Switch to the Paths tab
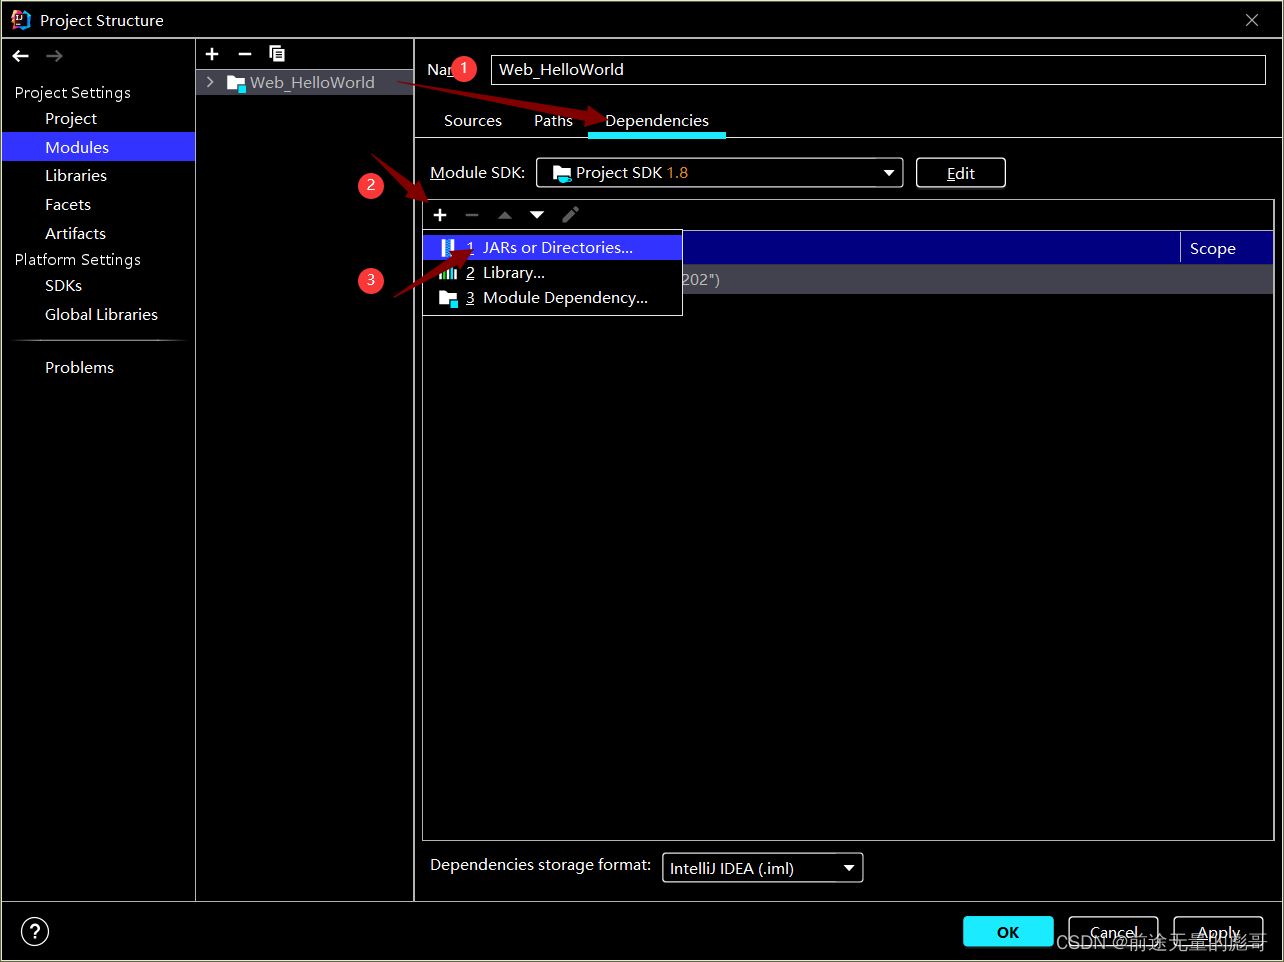The height and width of the screenshot is (962, 1284). (553, 121)
